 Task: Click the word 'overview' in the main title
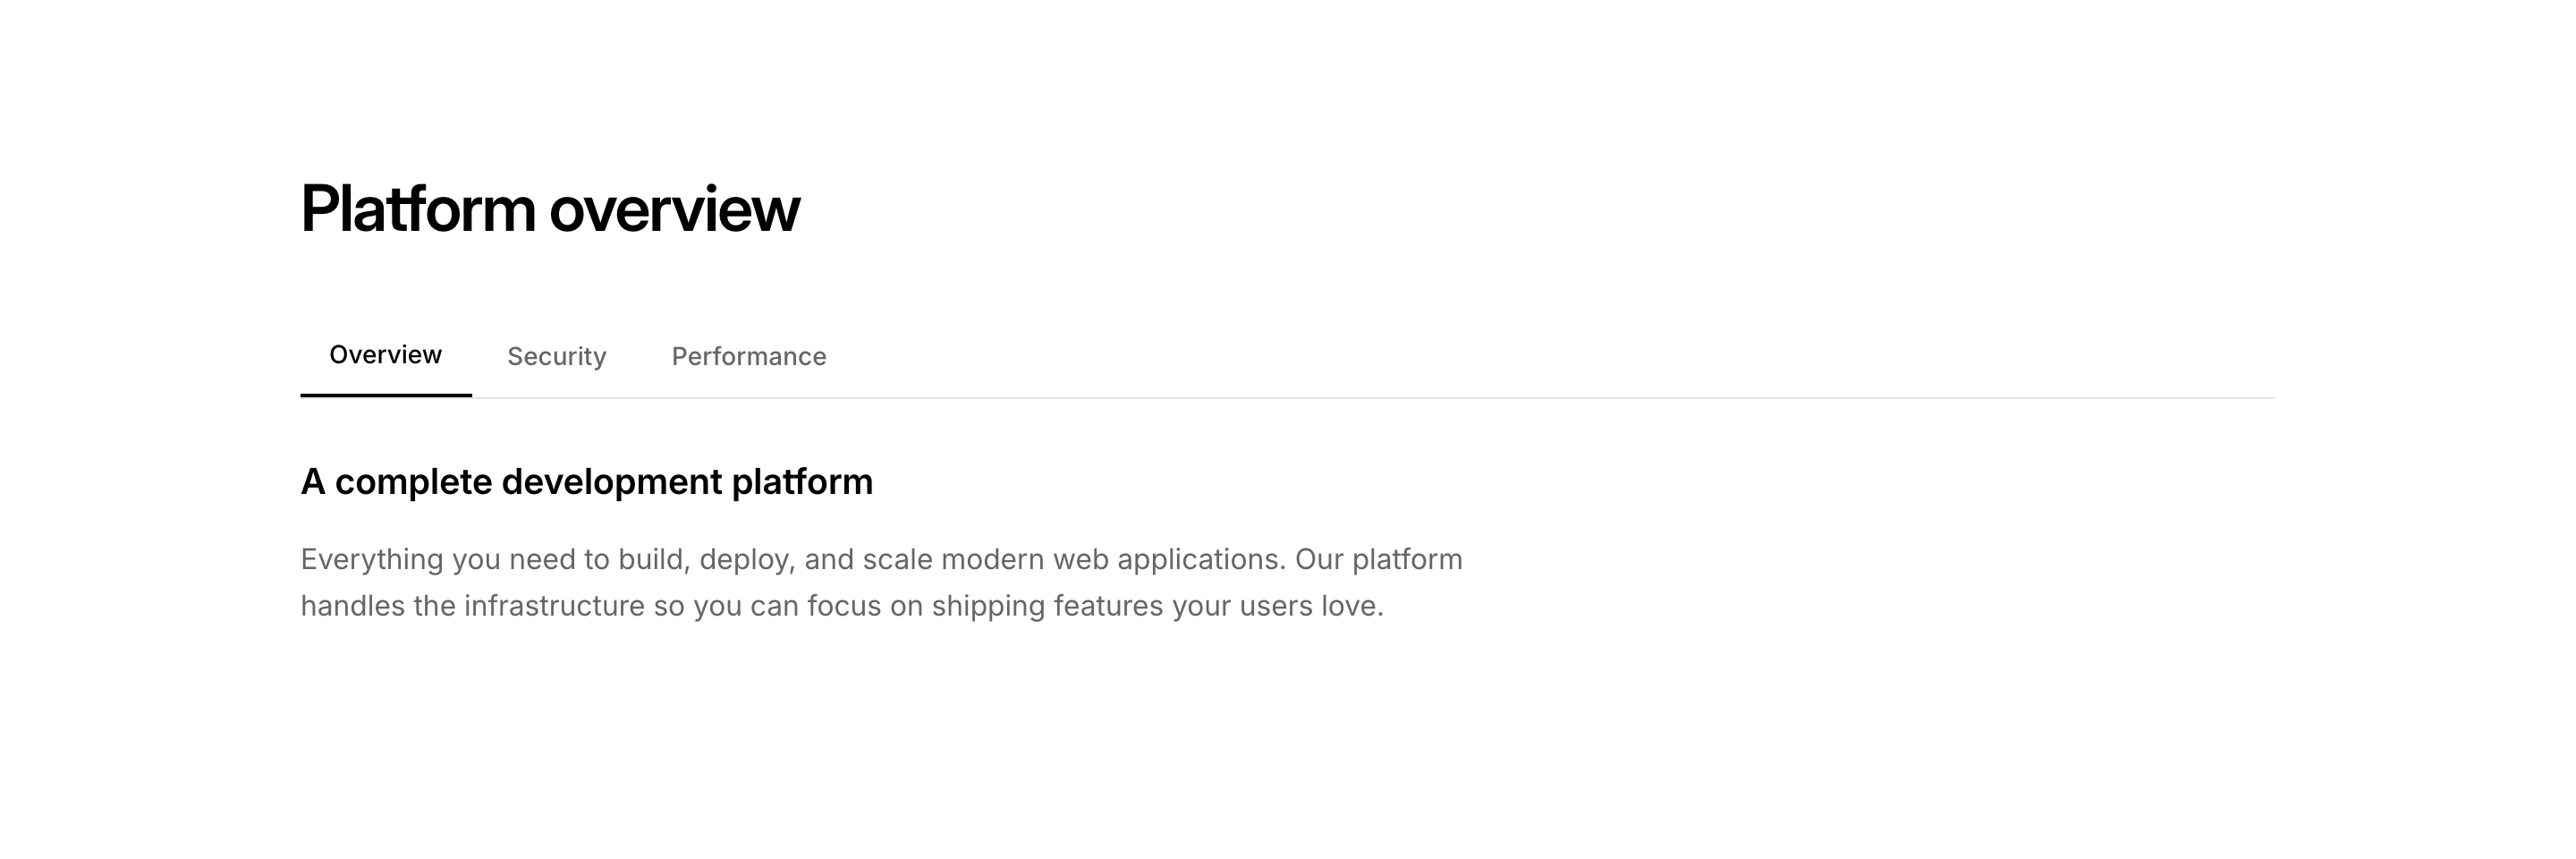point(675,210)
